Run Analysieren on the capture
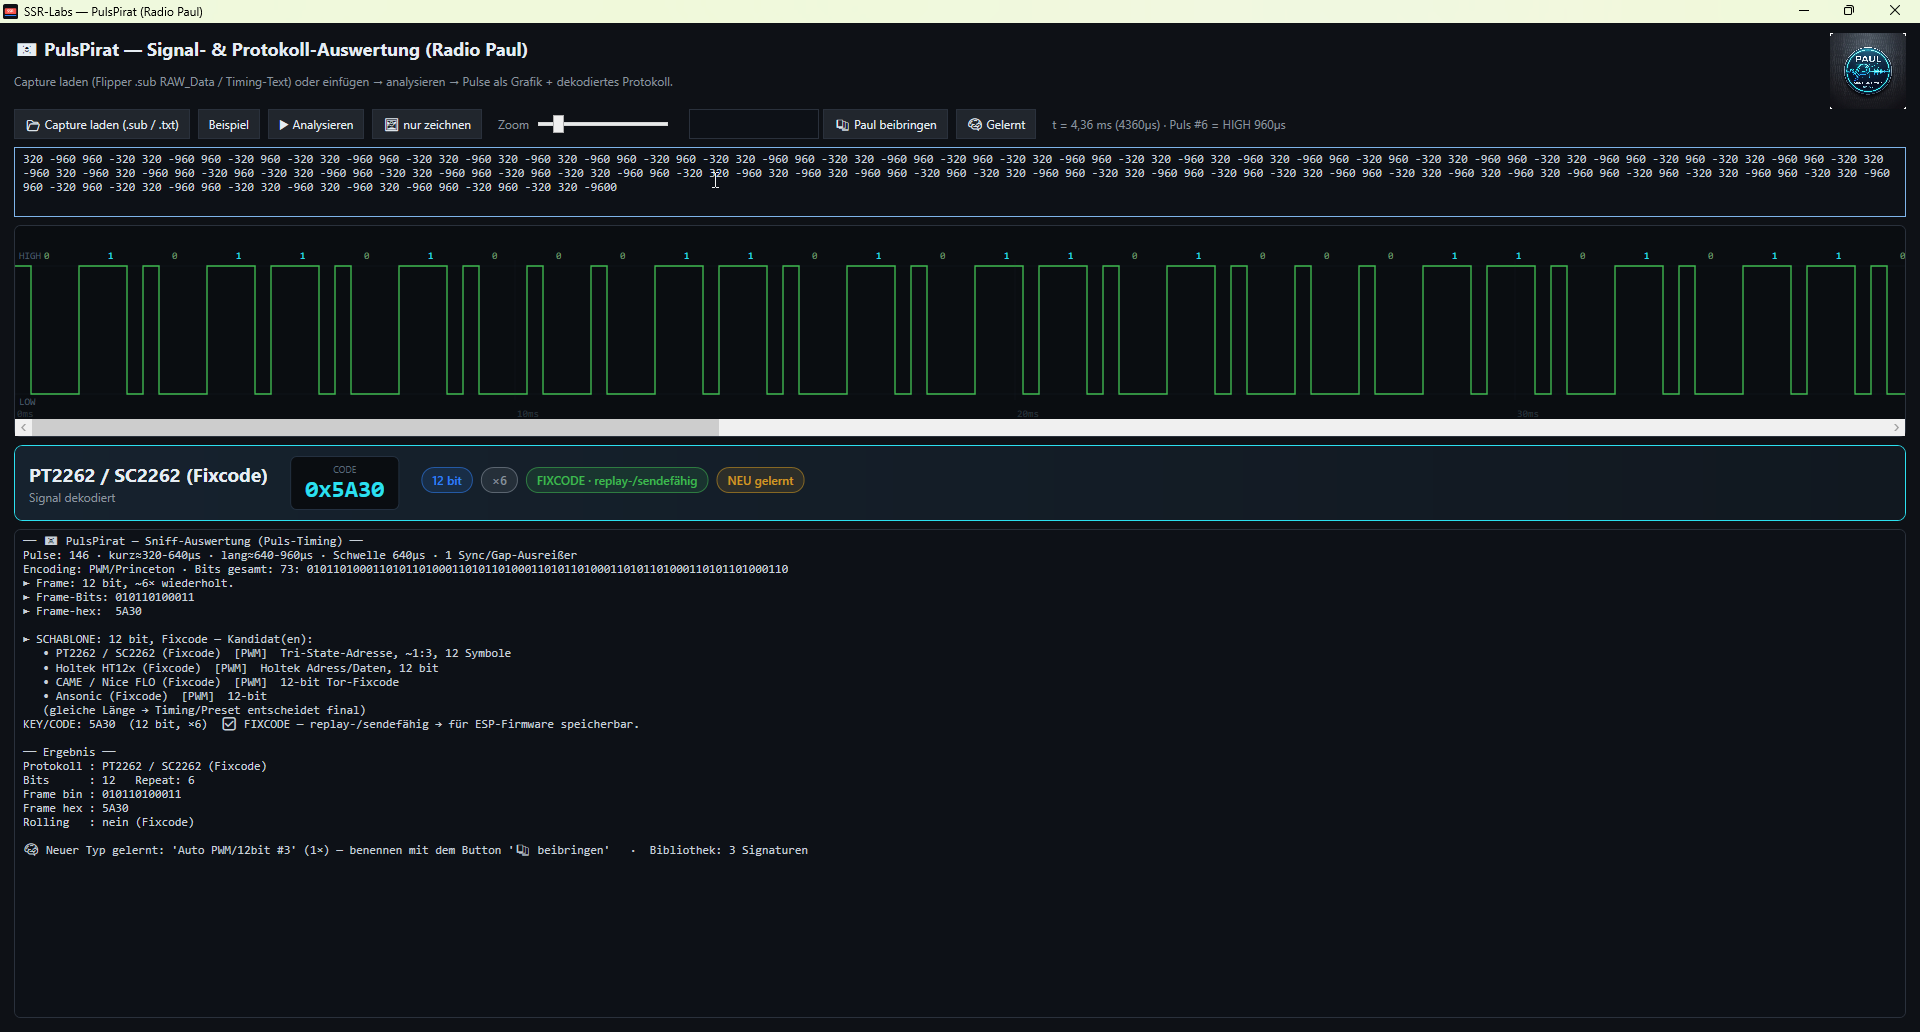The image size is (1920, 1032). [x=316, y=125]
